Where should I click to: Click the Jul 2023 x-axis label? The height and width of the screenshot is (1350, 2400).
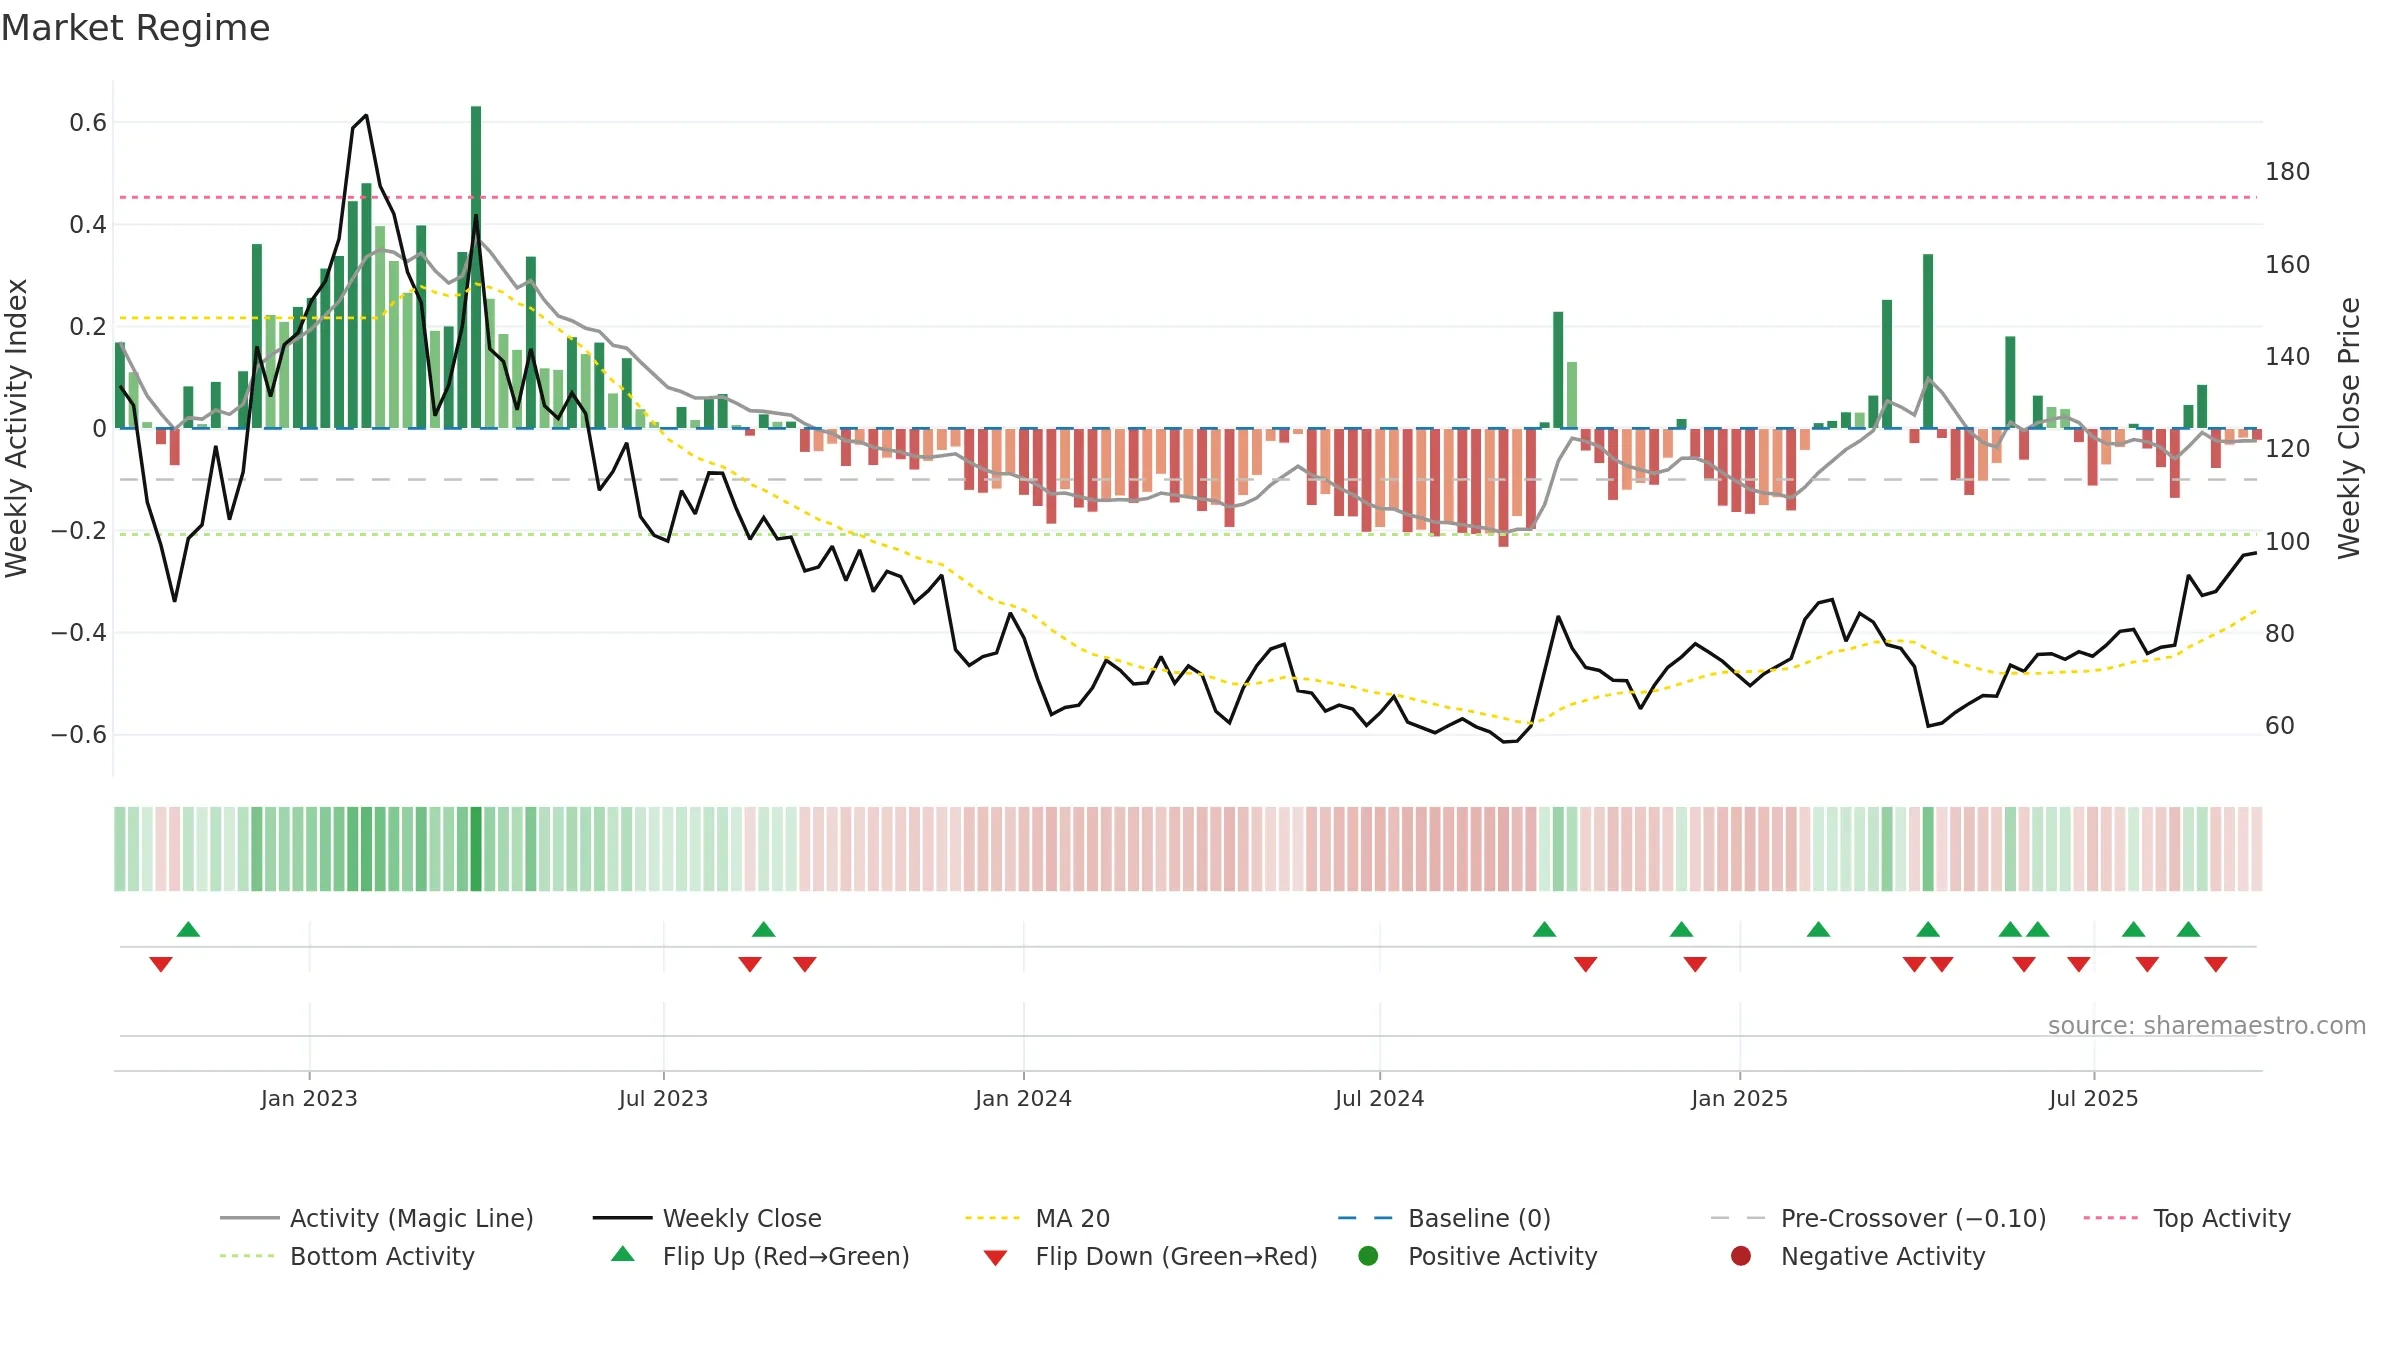pos(663,1098)
